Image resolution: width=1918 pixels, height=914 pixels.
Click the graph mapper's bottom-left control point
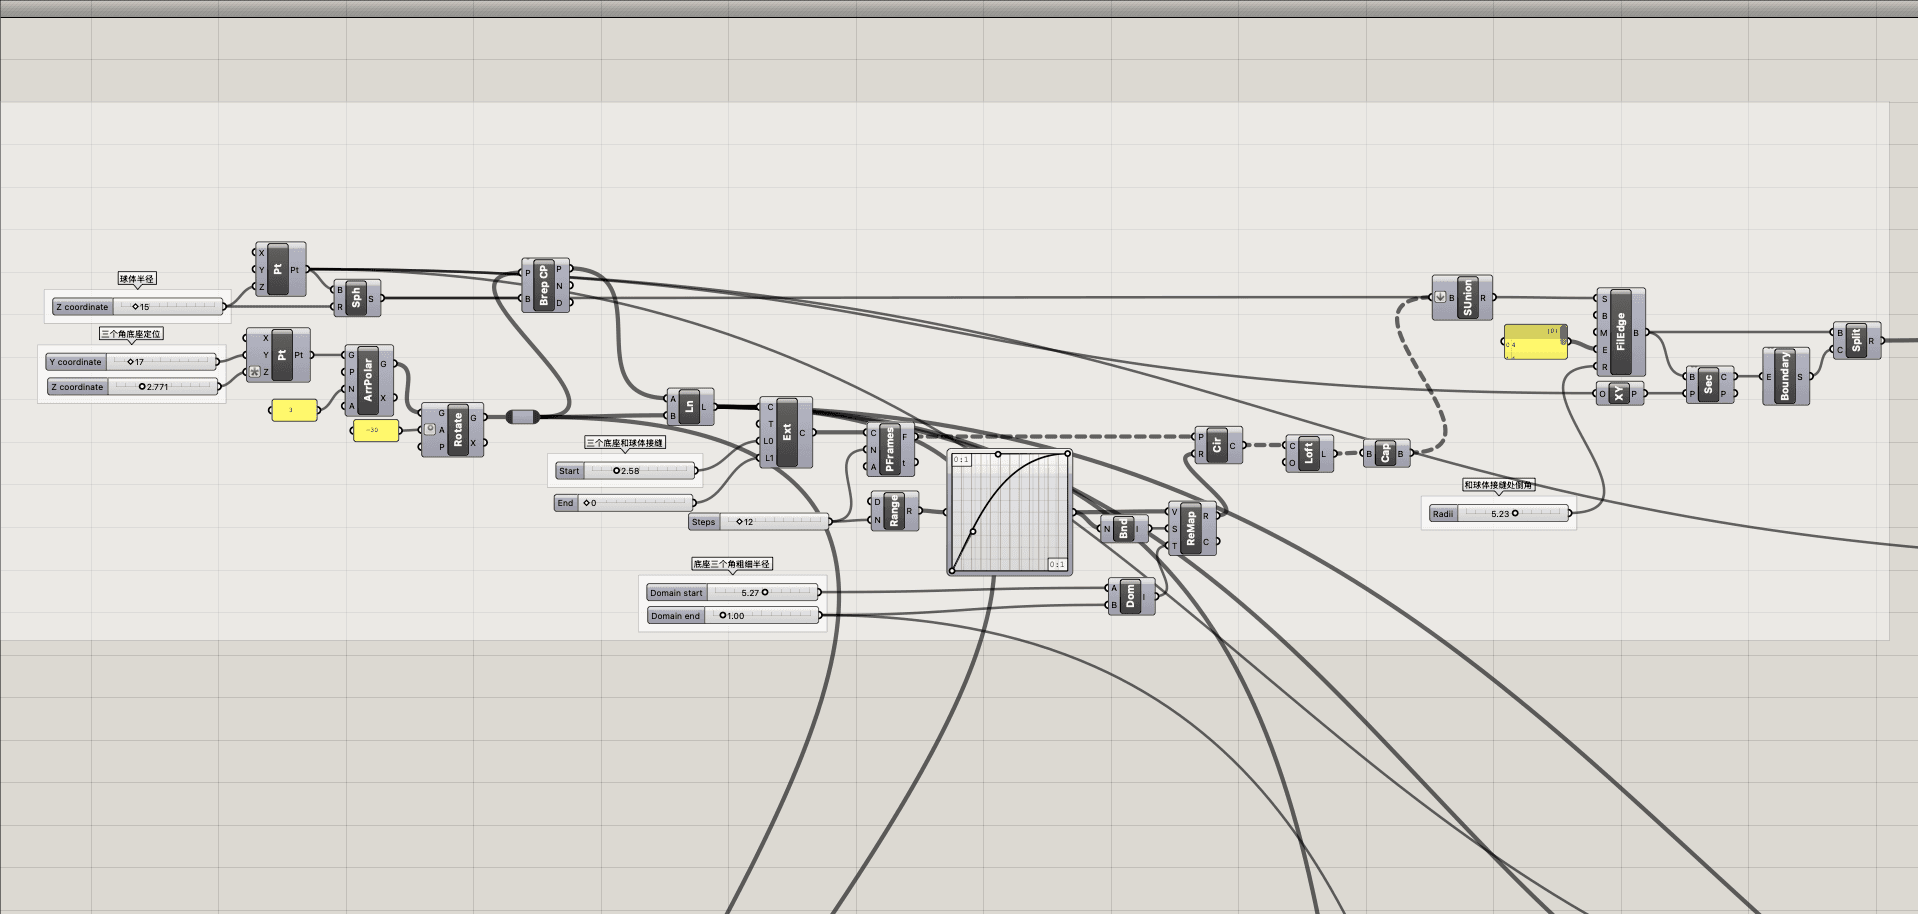[952, 570]
